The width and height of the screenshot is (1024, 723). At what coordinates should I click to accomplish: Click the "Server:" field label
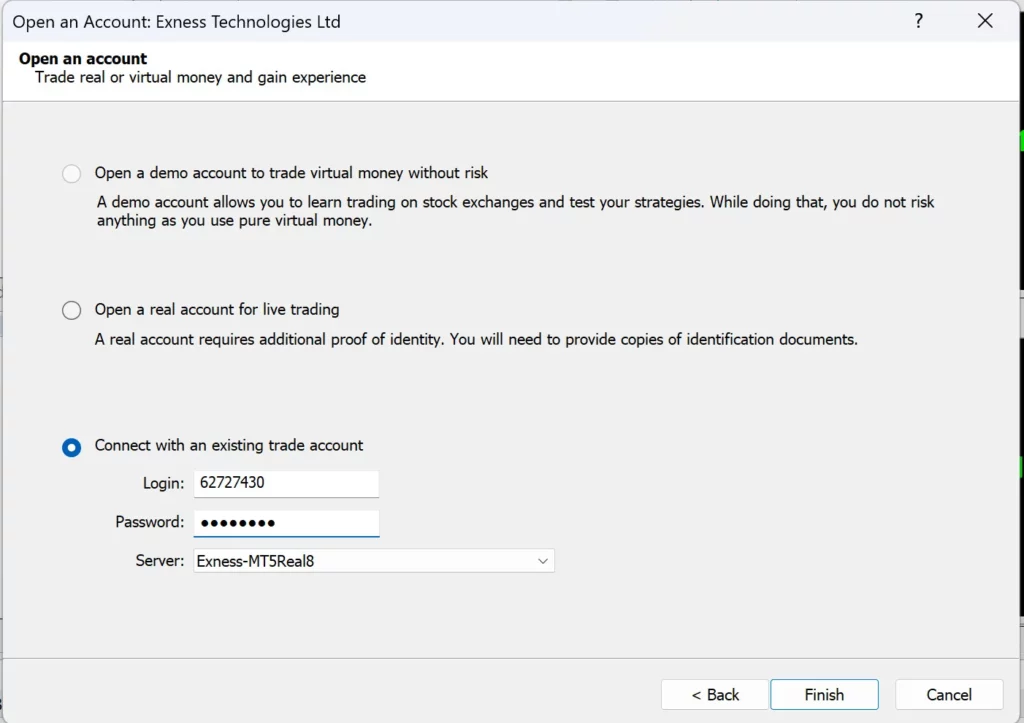[160, 561]
